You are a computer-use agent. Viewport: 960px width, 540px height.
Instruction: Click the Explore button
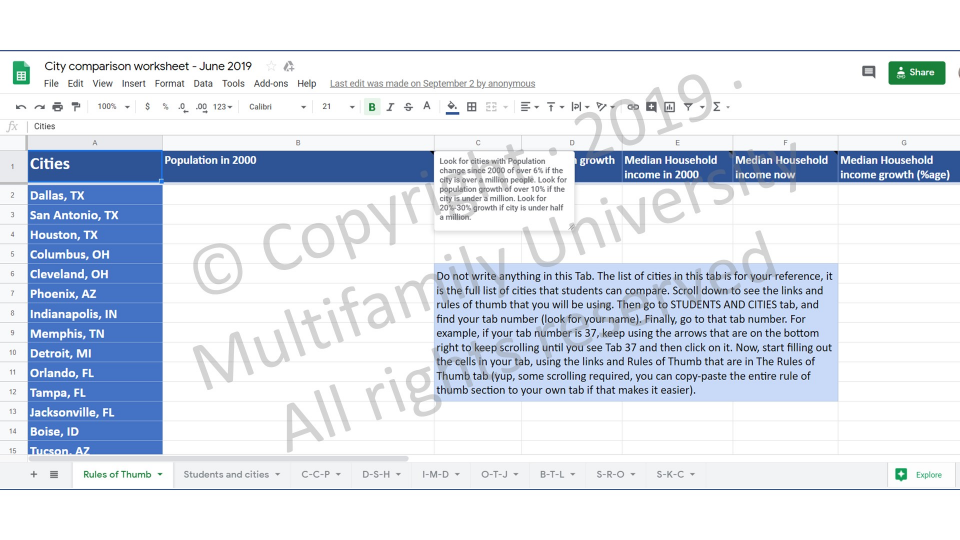point(920,474)
